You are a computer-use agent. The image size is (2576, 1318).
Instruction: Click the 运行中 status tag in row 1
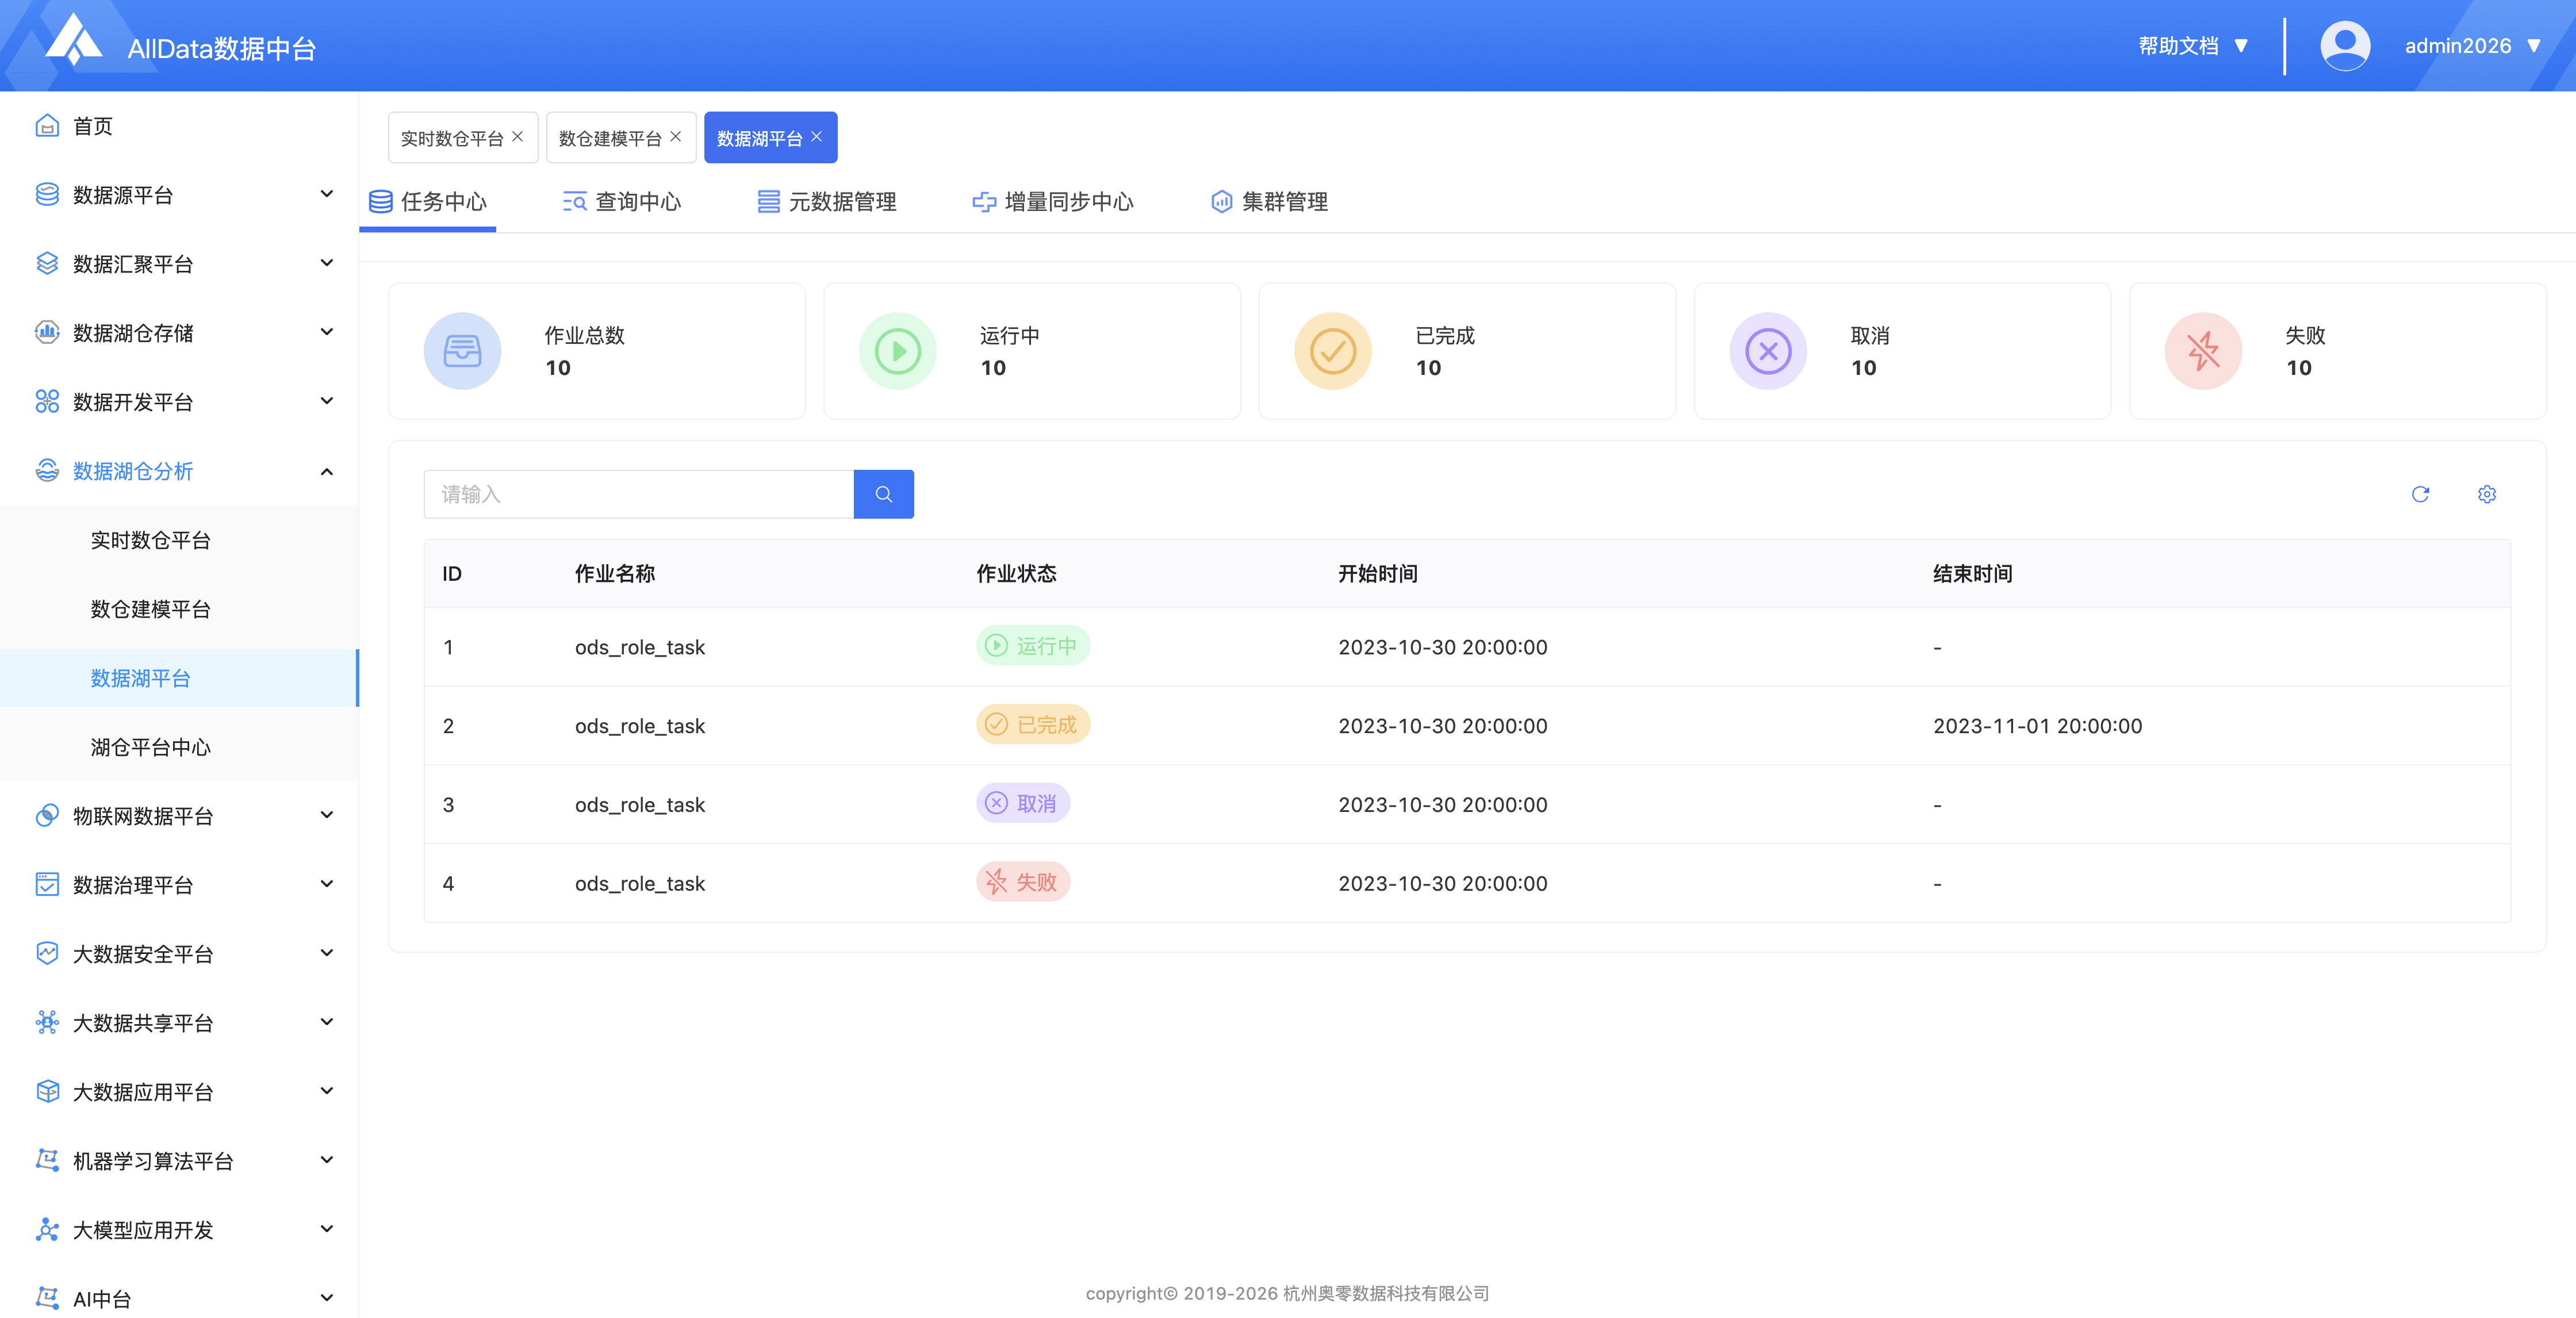(x=1033, y=646)
